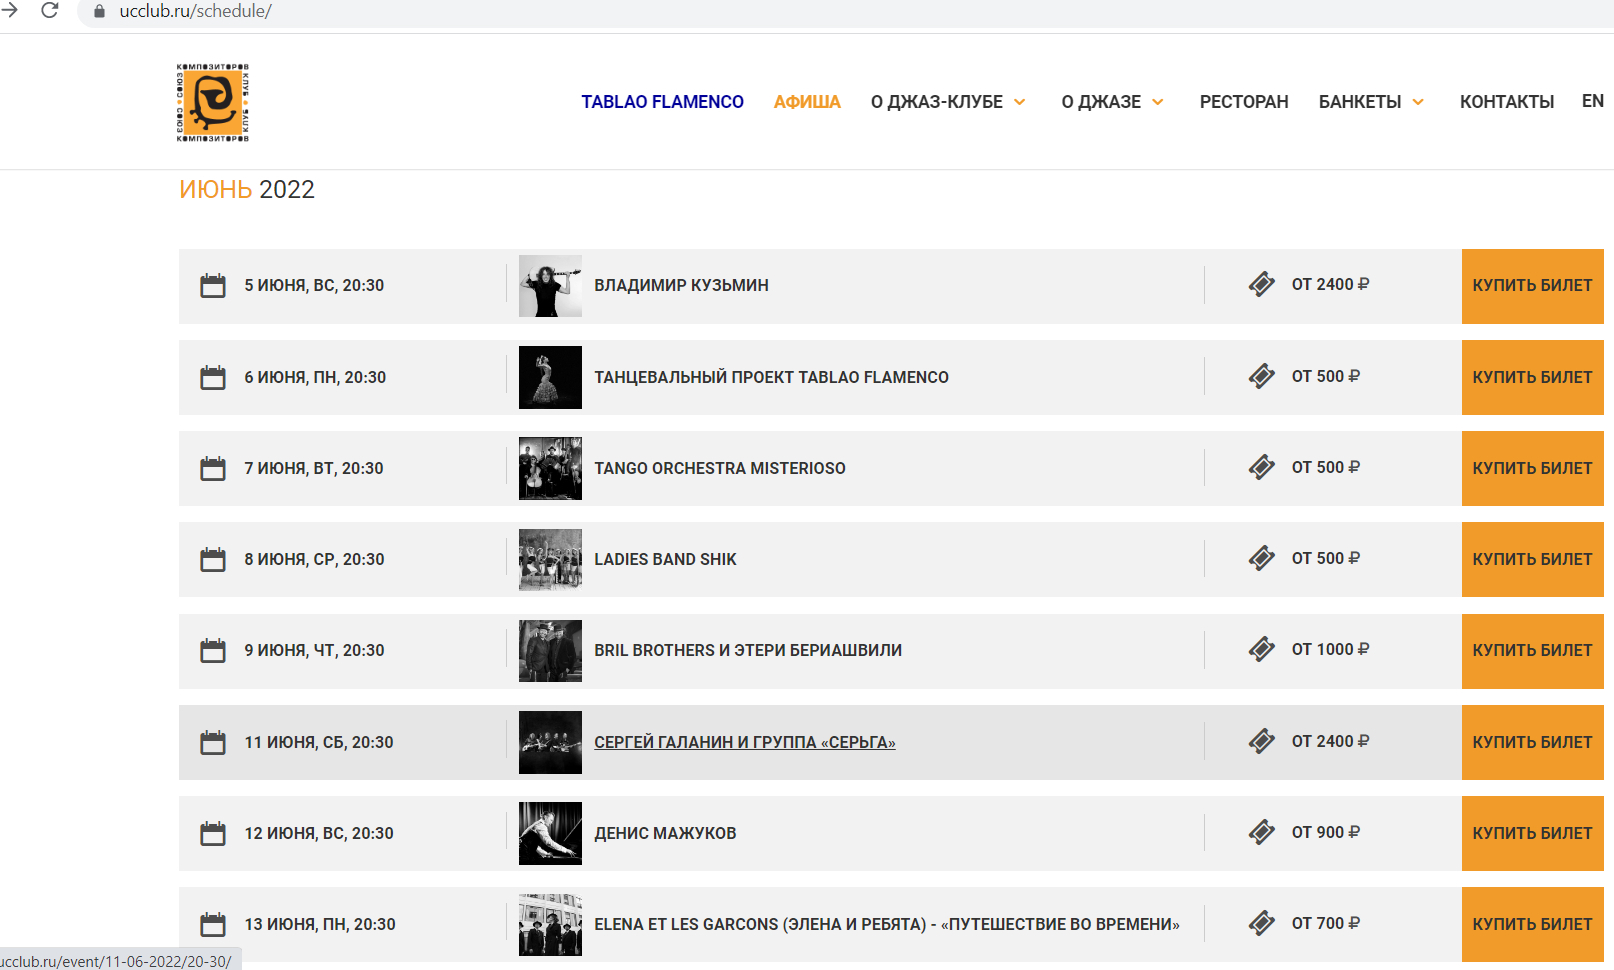The image size is (1614, 970).
Task: Click ticket icon in Elena et les Garcons row
Action: click(x=1262, y=923)
